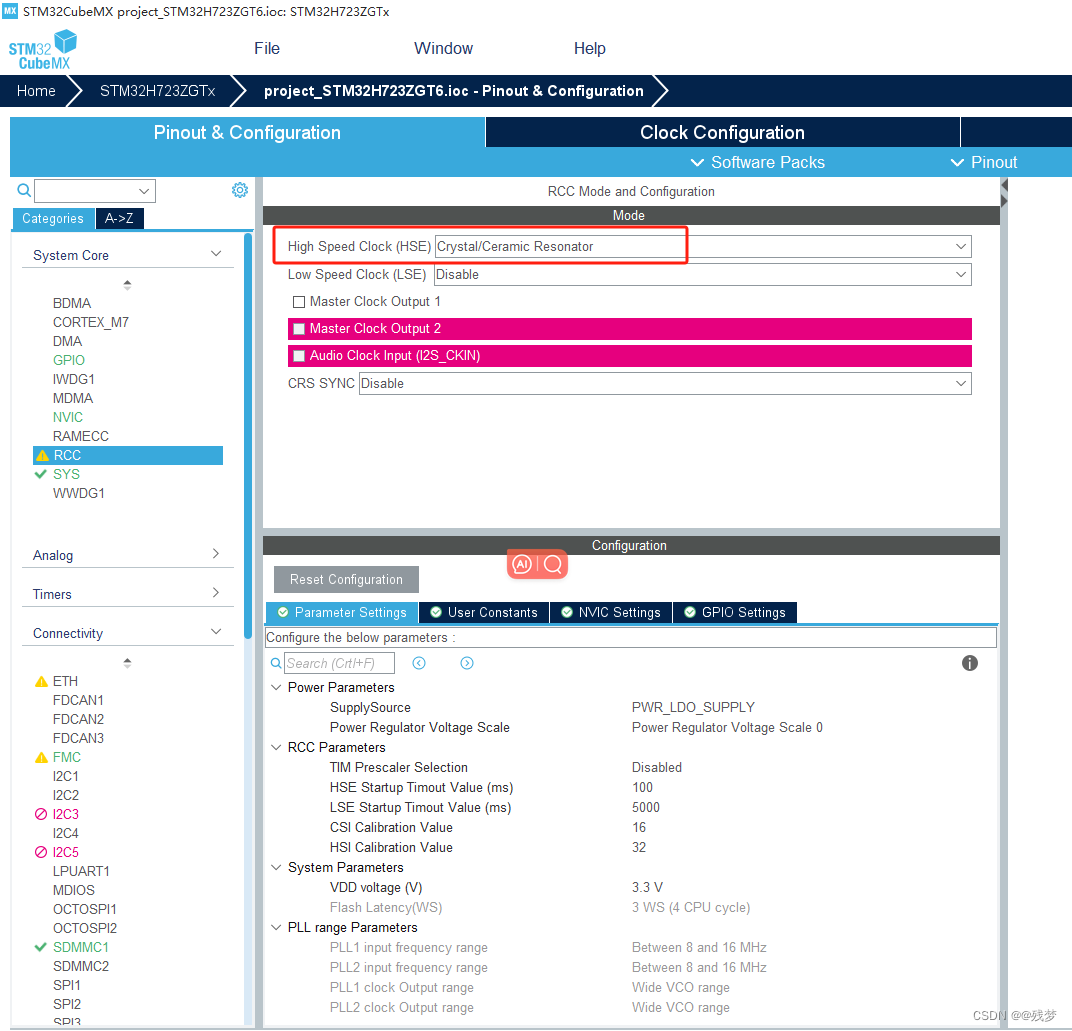The width and height of the screenshot is (1072, 1031).
Task: Enable Master Clock Output 1 checkbox
Action: click(299, 302)
